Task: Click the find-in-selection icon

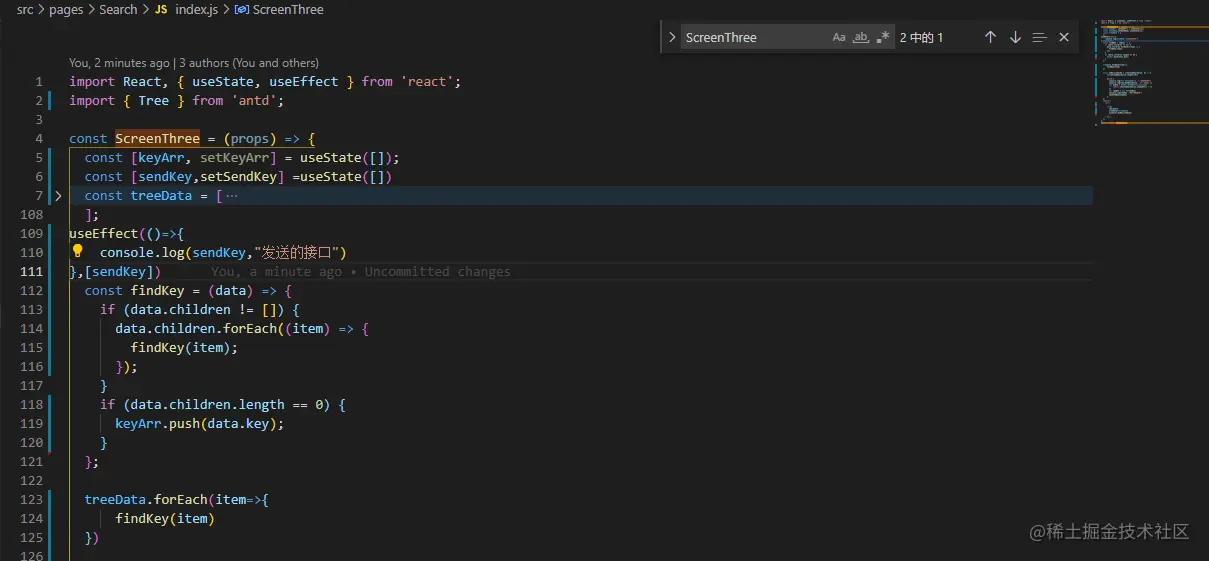Action: [1040, 37]
